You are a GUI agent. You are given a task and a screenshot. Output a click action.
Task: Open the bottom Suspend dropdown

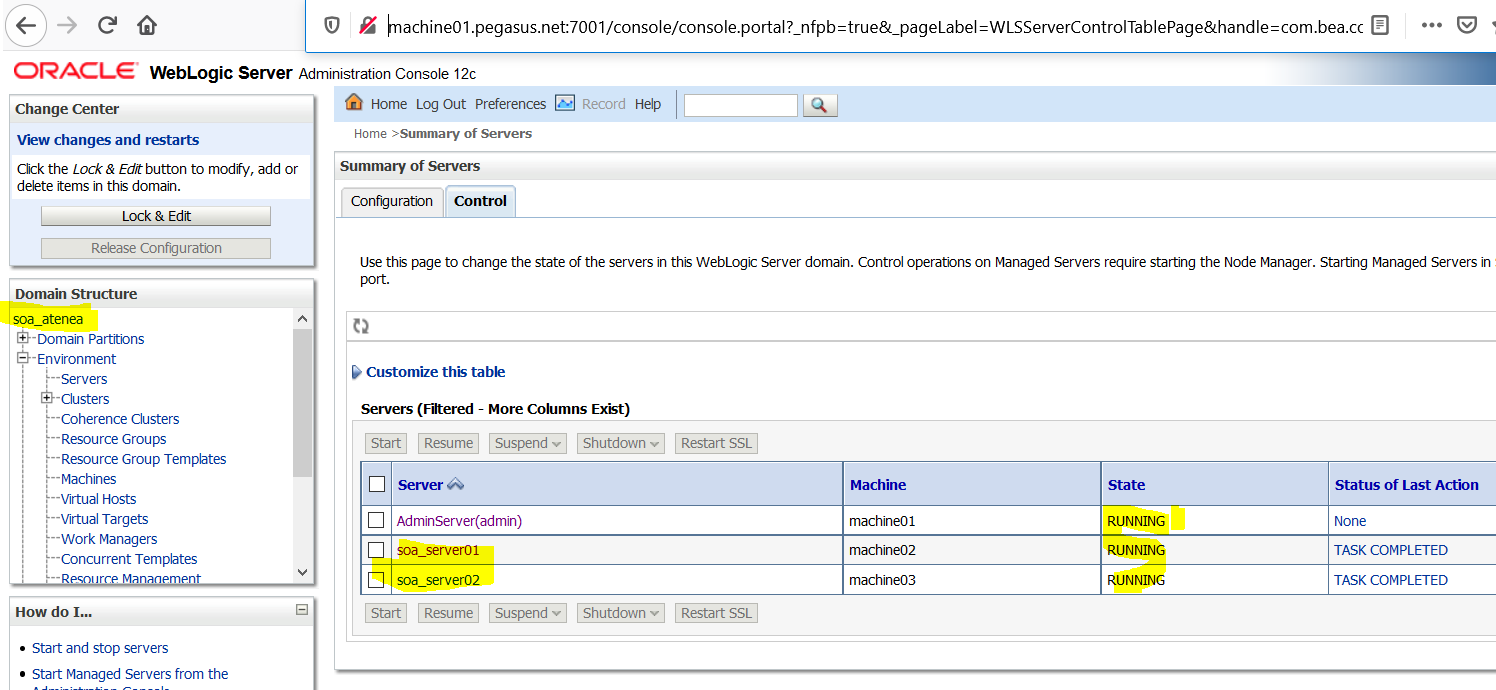pyautogui.click(x=528, y=613)
